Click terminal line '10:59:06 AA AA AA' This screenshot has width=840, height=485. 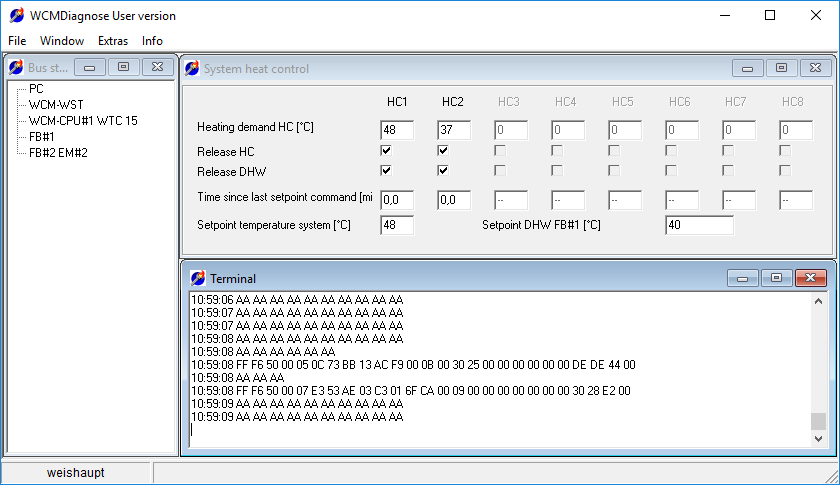[297, 300]
